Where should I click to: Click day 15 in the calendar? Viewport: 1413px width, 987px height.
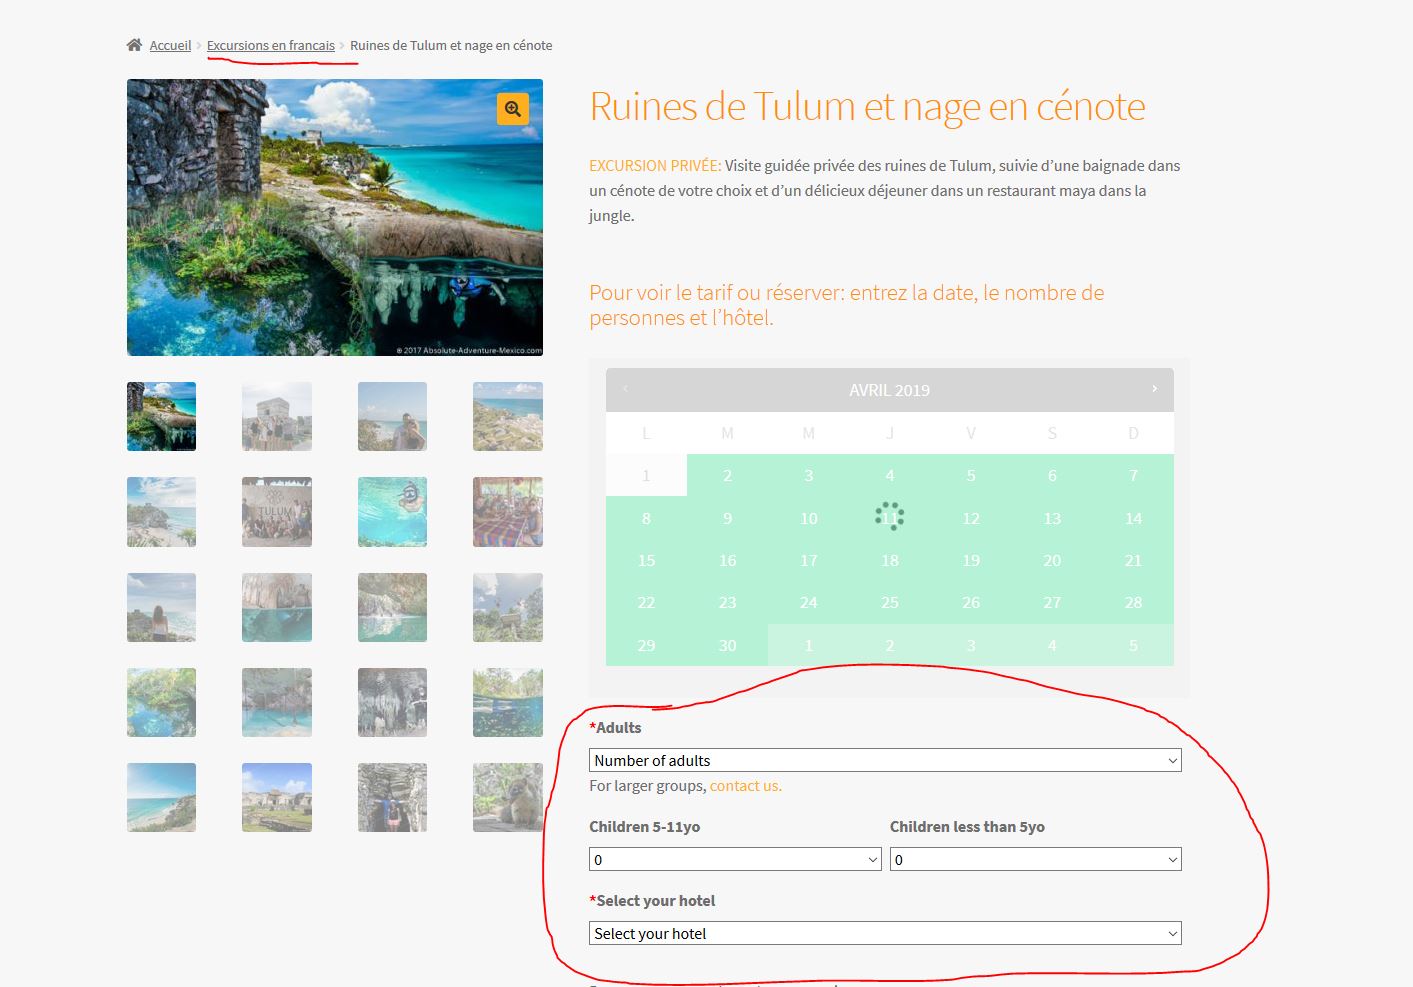click(646, 560)
